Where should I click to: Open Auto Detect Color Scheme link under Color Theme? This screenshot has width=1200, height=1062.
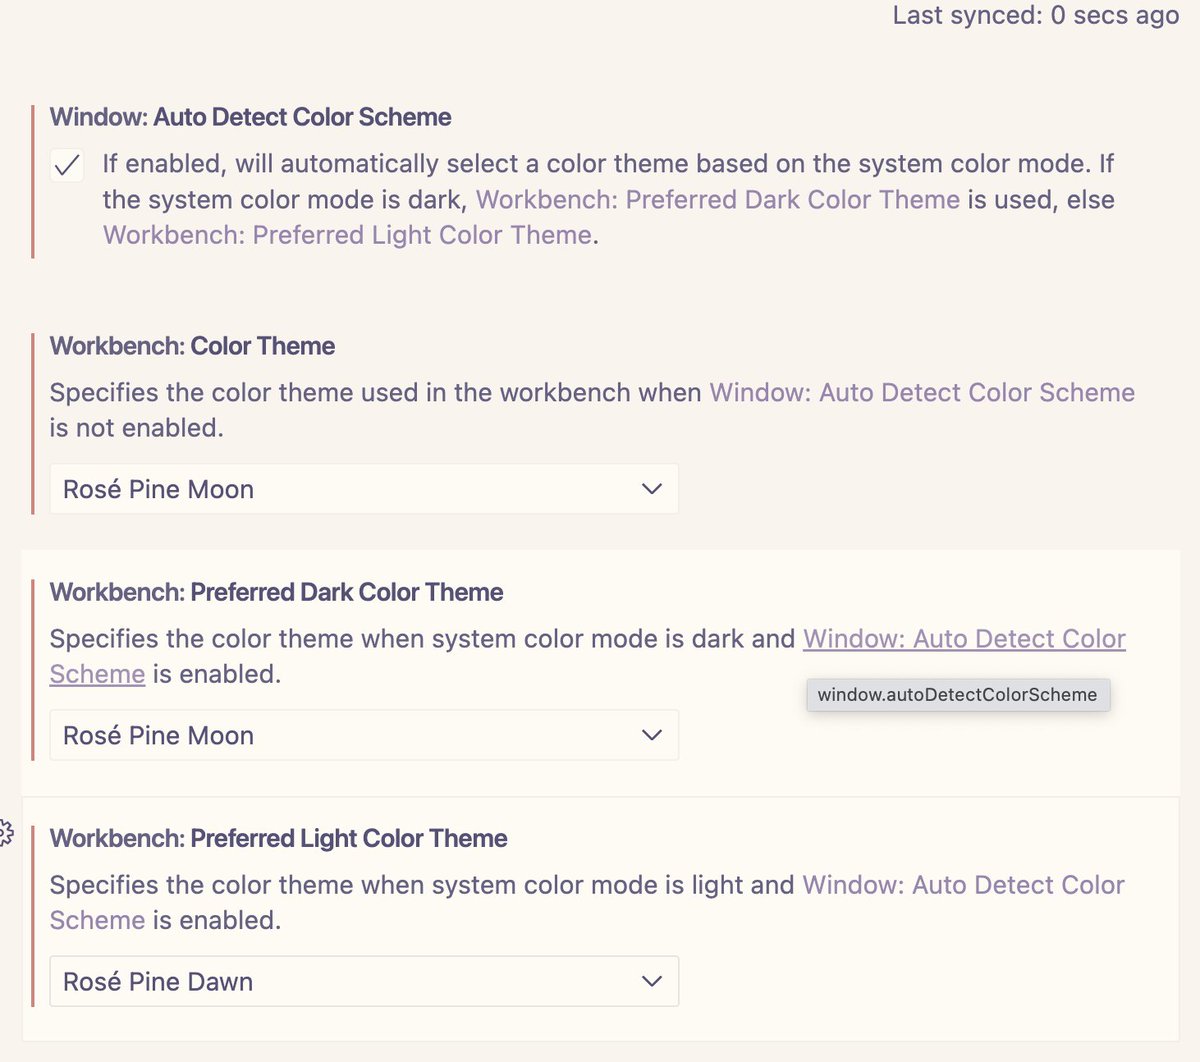point(922,392)
